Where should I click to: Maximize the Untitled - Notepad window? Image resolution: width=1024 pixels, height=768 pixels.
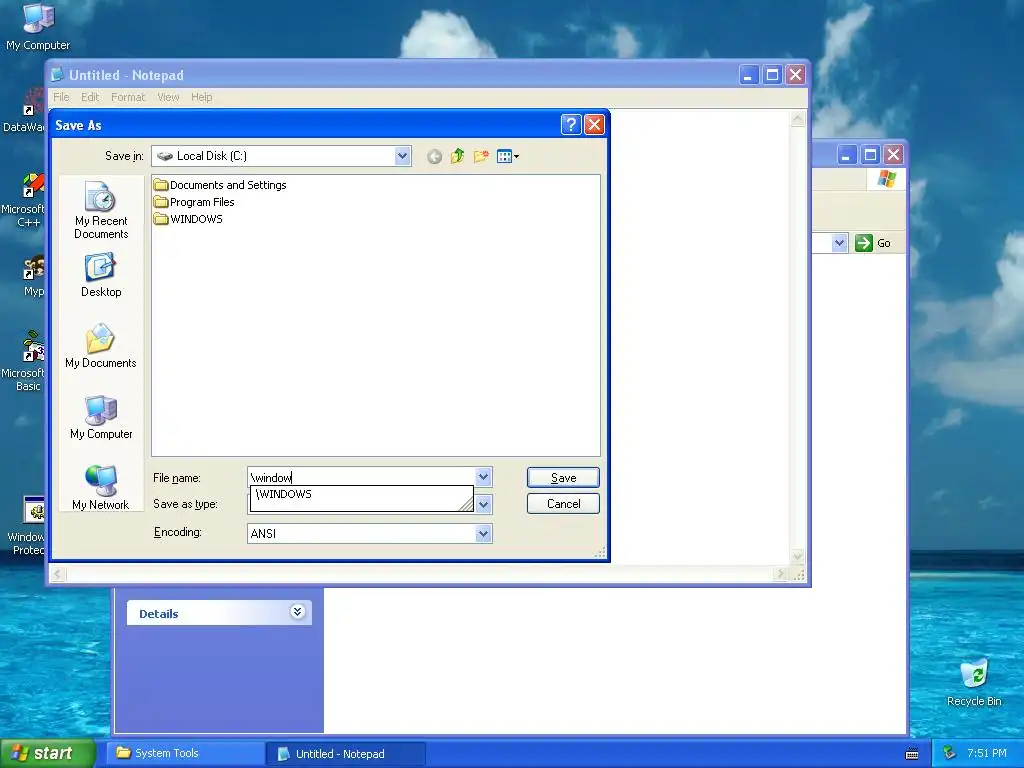(772, 75)
